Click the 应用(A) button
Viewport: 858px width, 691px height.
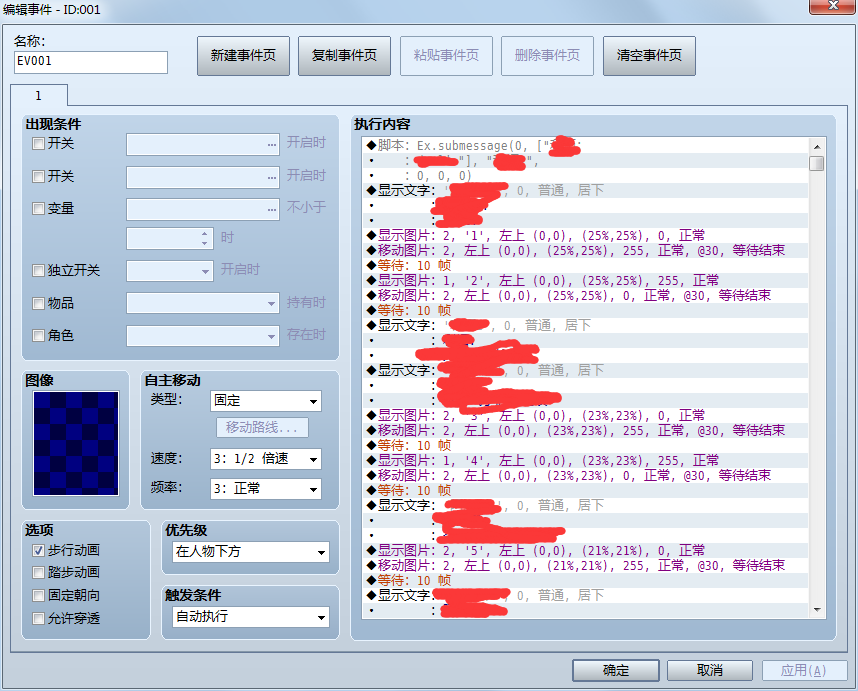point(803,670)
